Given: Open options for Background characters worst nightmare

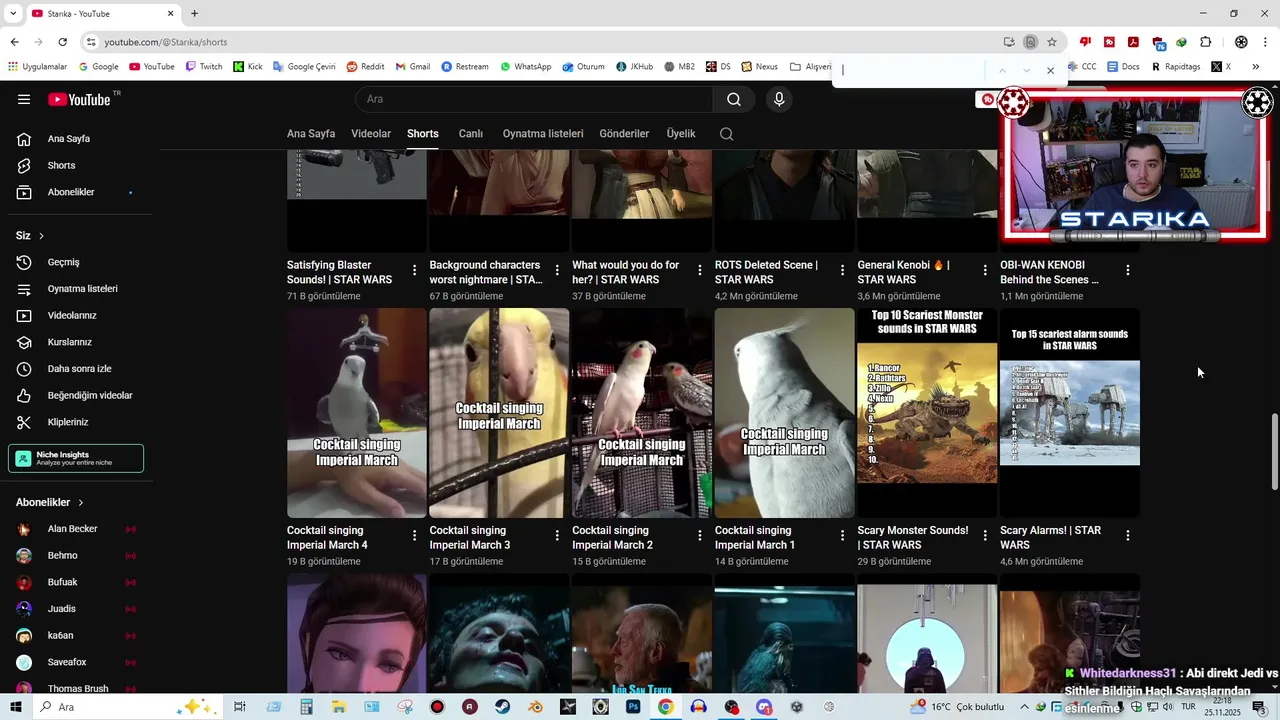Looking at the screenshot, I should 557,271.
